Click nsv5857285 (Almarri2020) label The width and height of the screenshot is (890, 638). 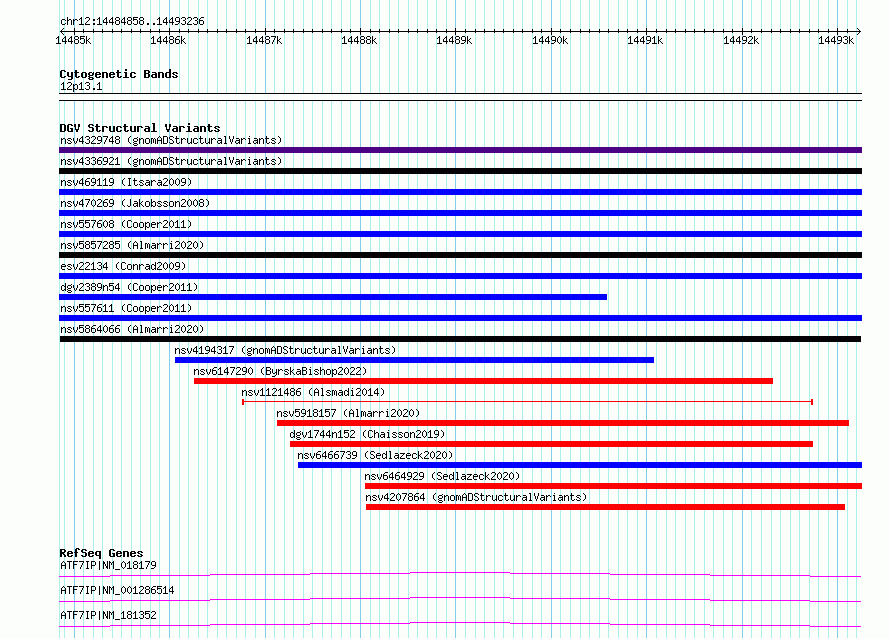[x=132, y=245]
